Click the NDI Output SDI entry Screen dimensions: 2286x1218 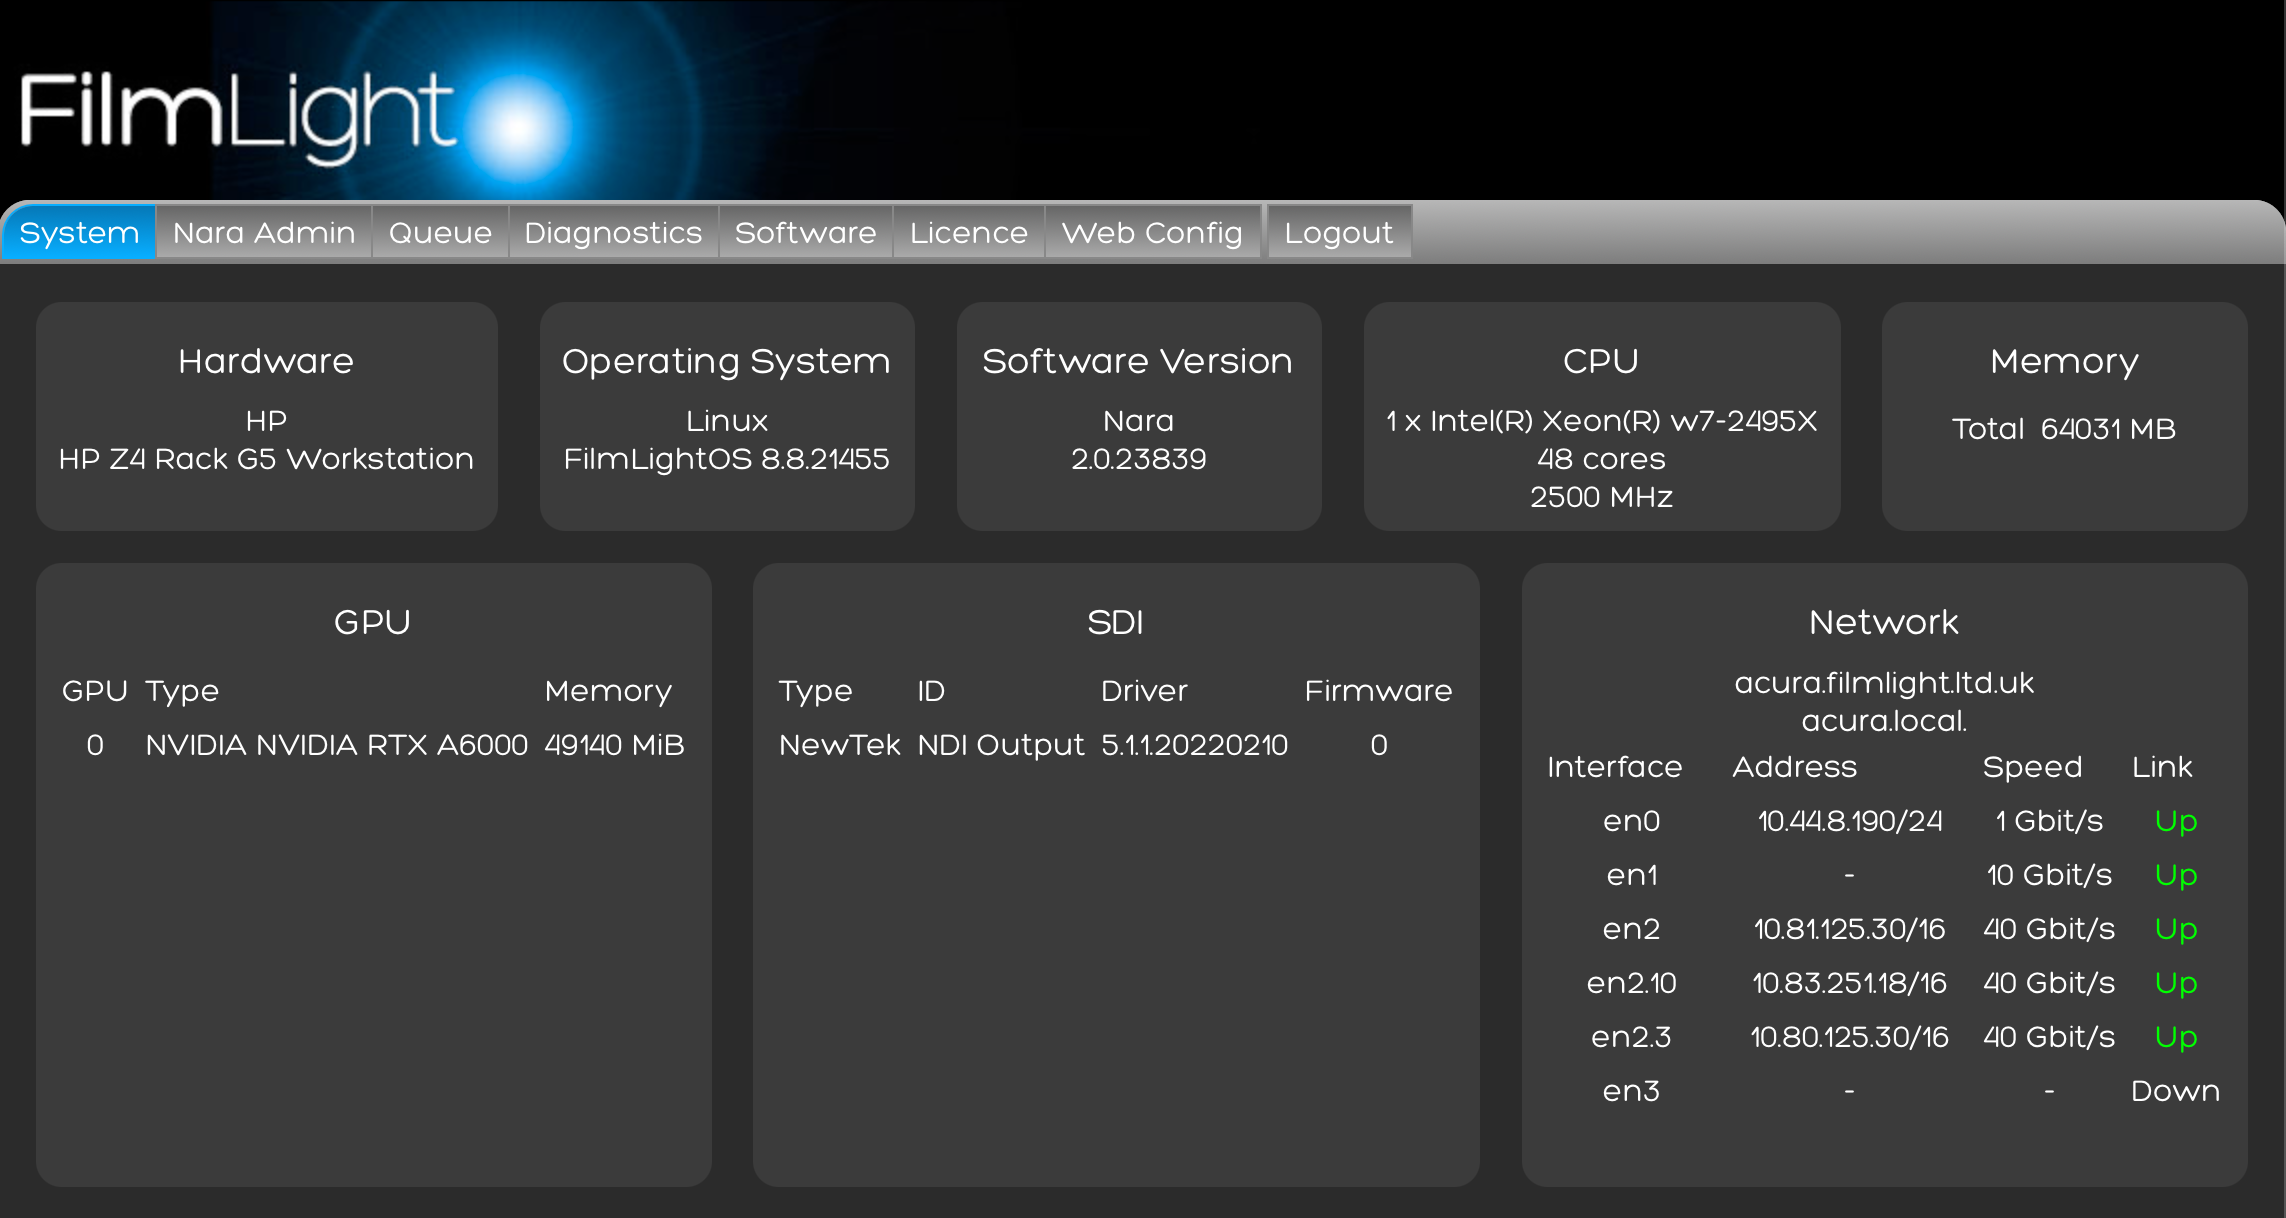point(1000,745)
